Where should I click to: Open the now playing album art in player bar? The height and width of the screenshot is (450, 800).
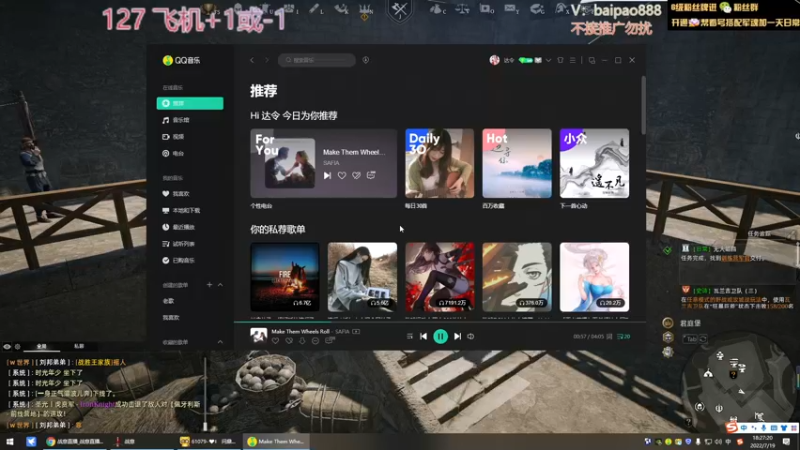click(259, 336)
